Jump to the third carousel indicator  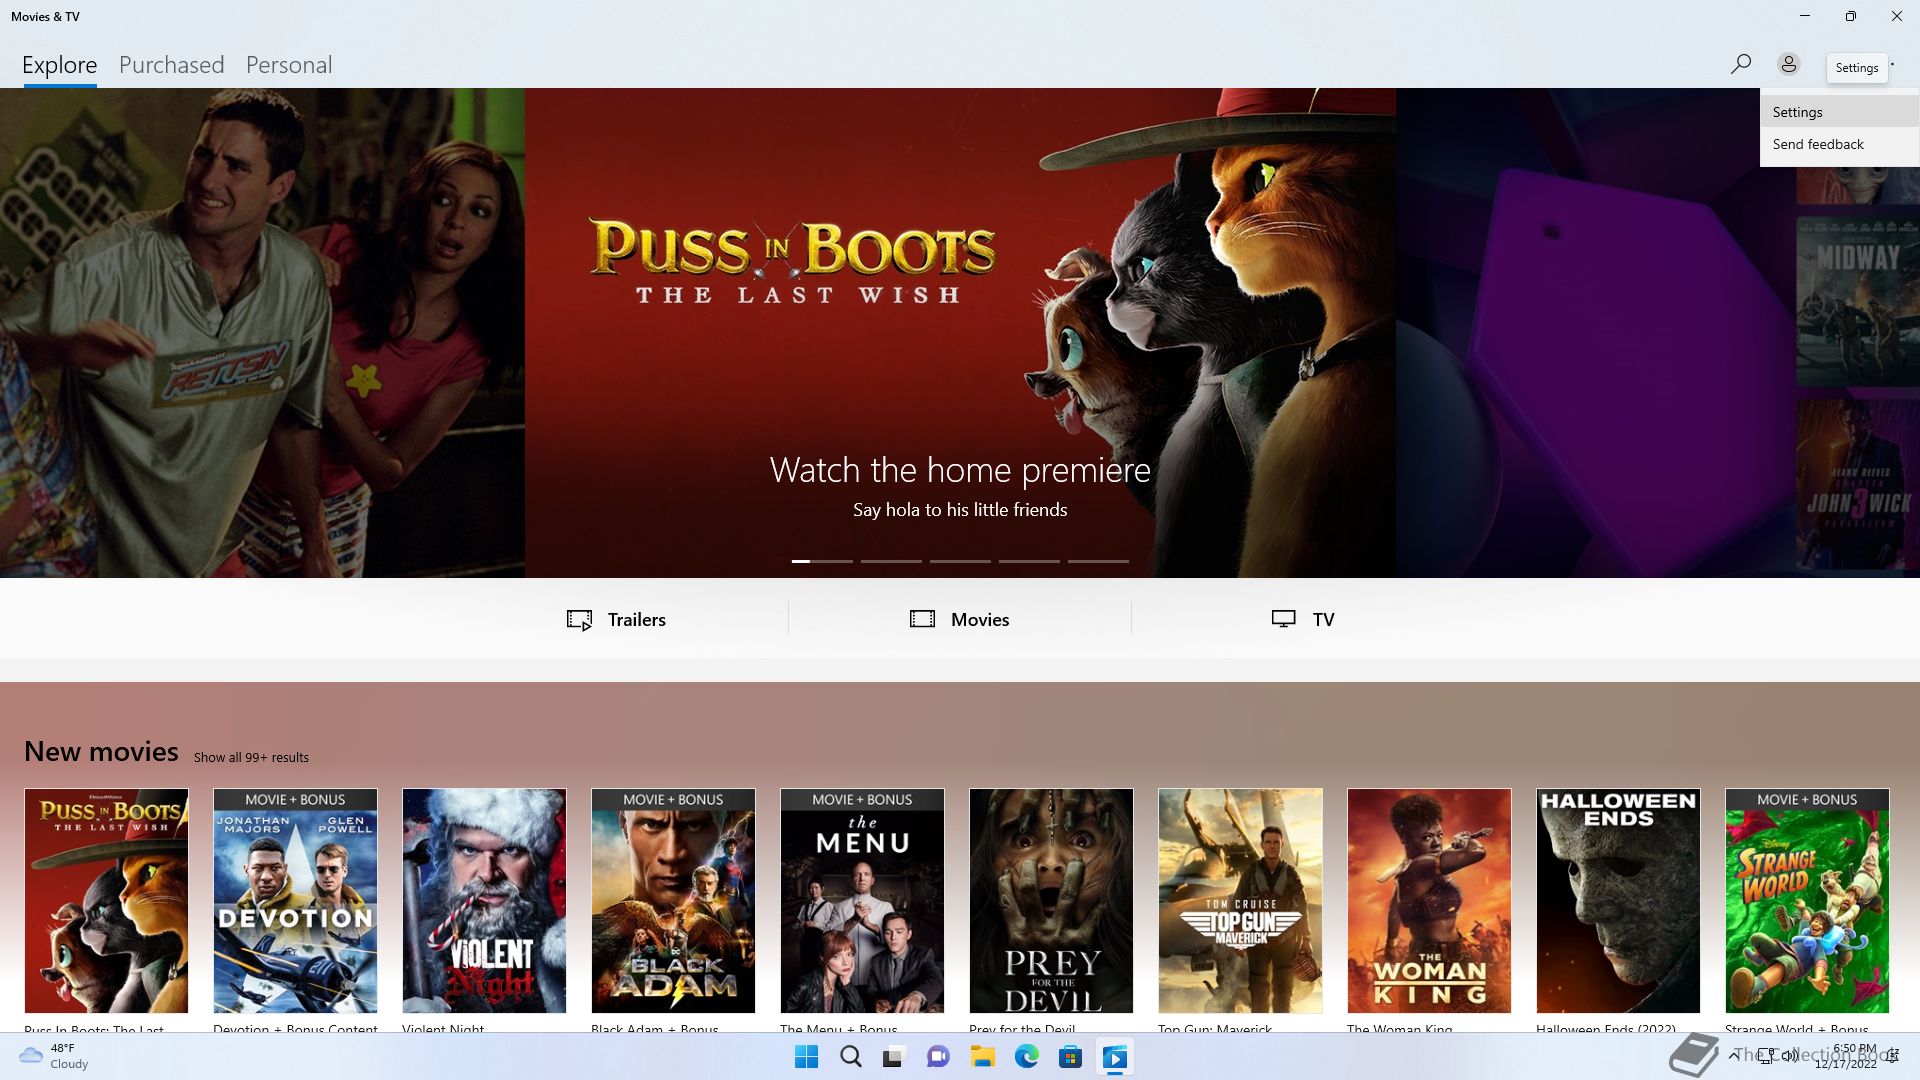tap(960, 561)
